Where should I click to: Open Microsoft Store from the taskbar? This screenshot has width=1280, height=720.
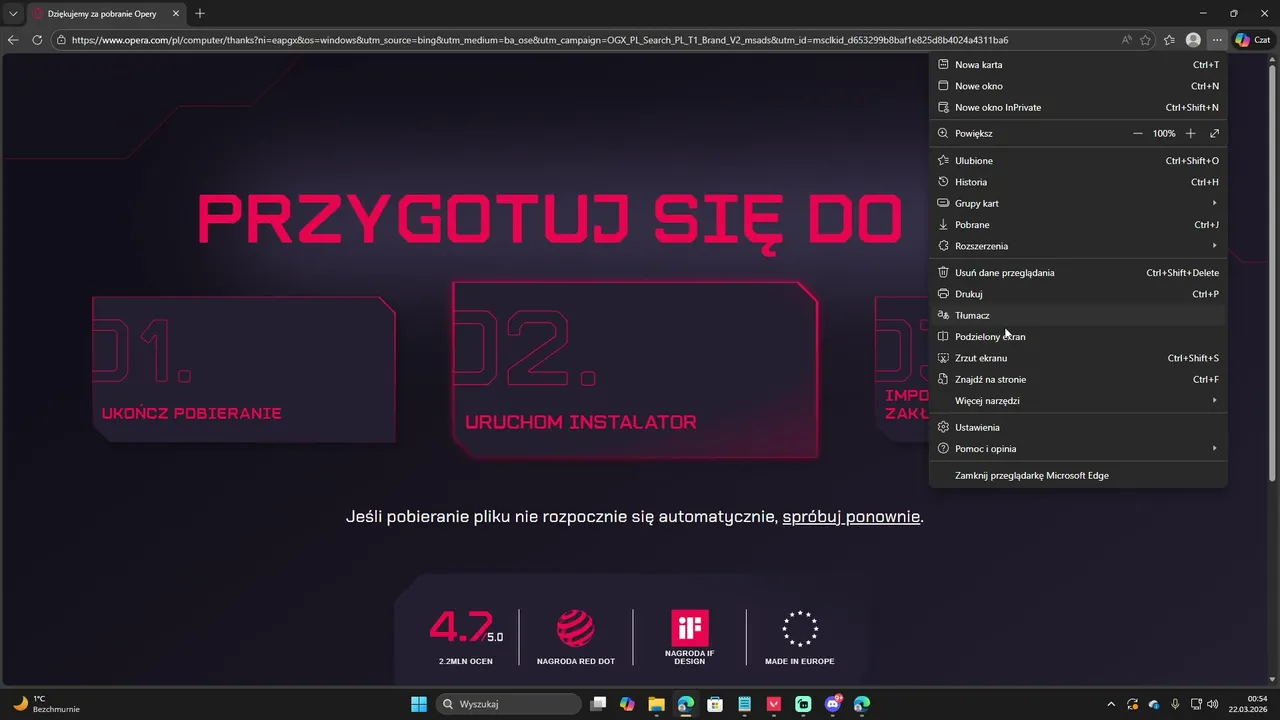point(715,704)
